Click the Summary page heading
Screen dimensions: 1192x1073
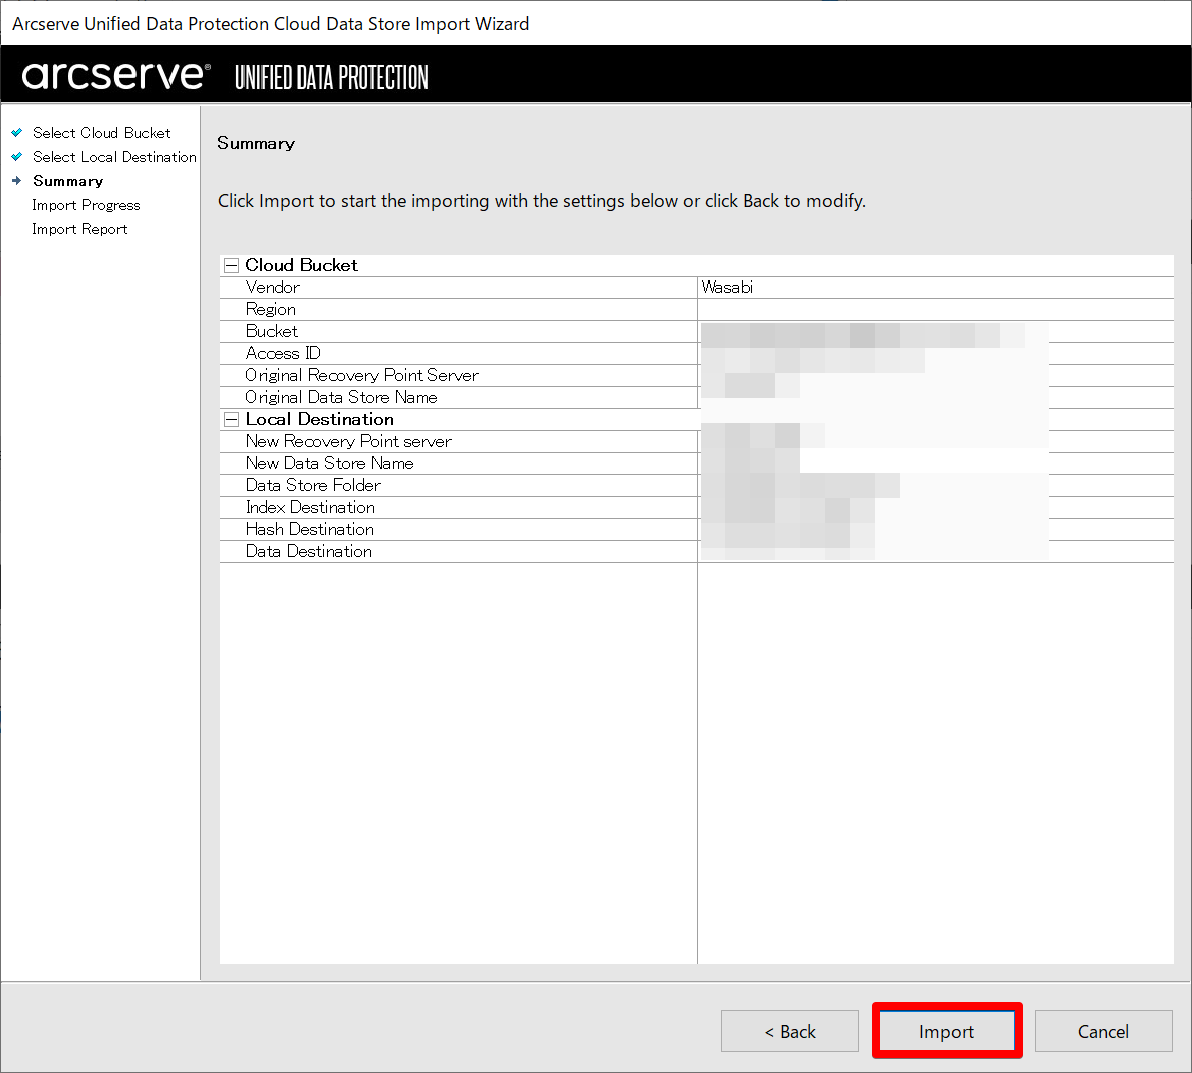pos(256,144)
